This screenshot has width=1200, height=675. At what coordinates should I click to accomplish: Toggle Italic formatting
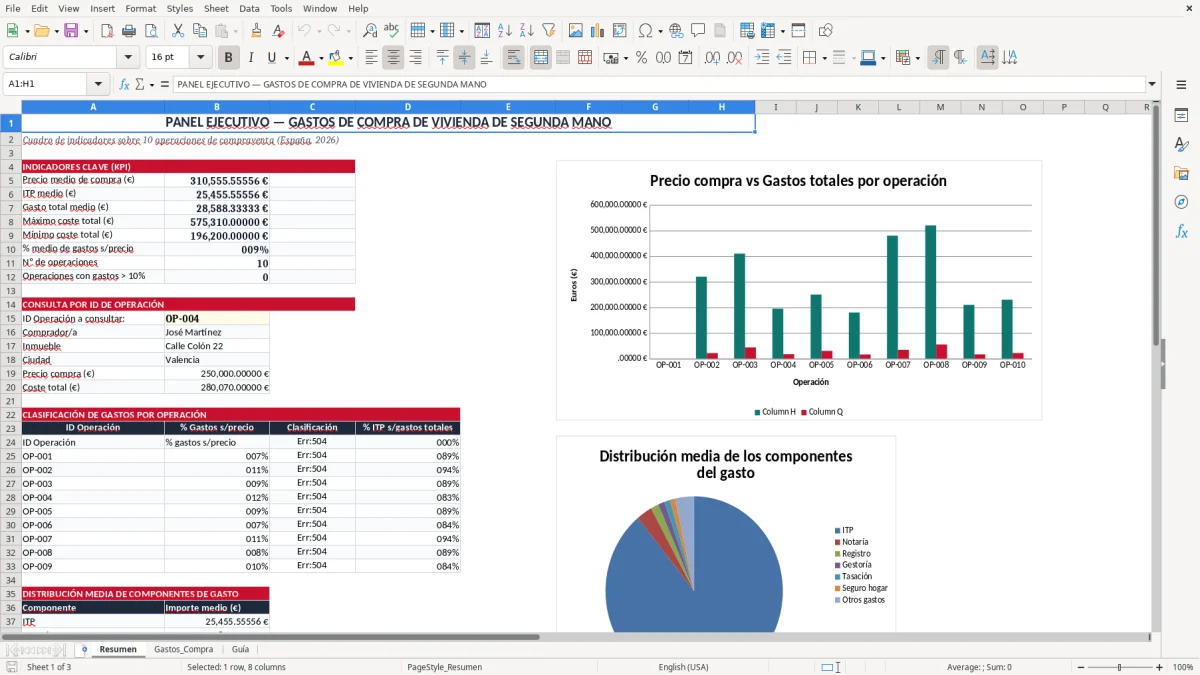250,58
